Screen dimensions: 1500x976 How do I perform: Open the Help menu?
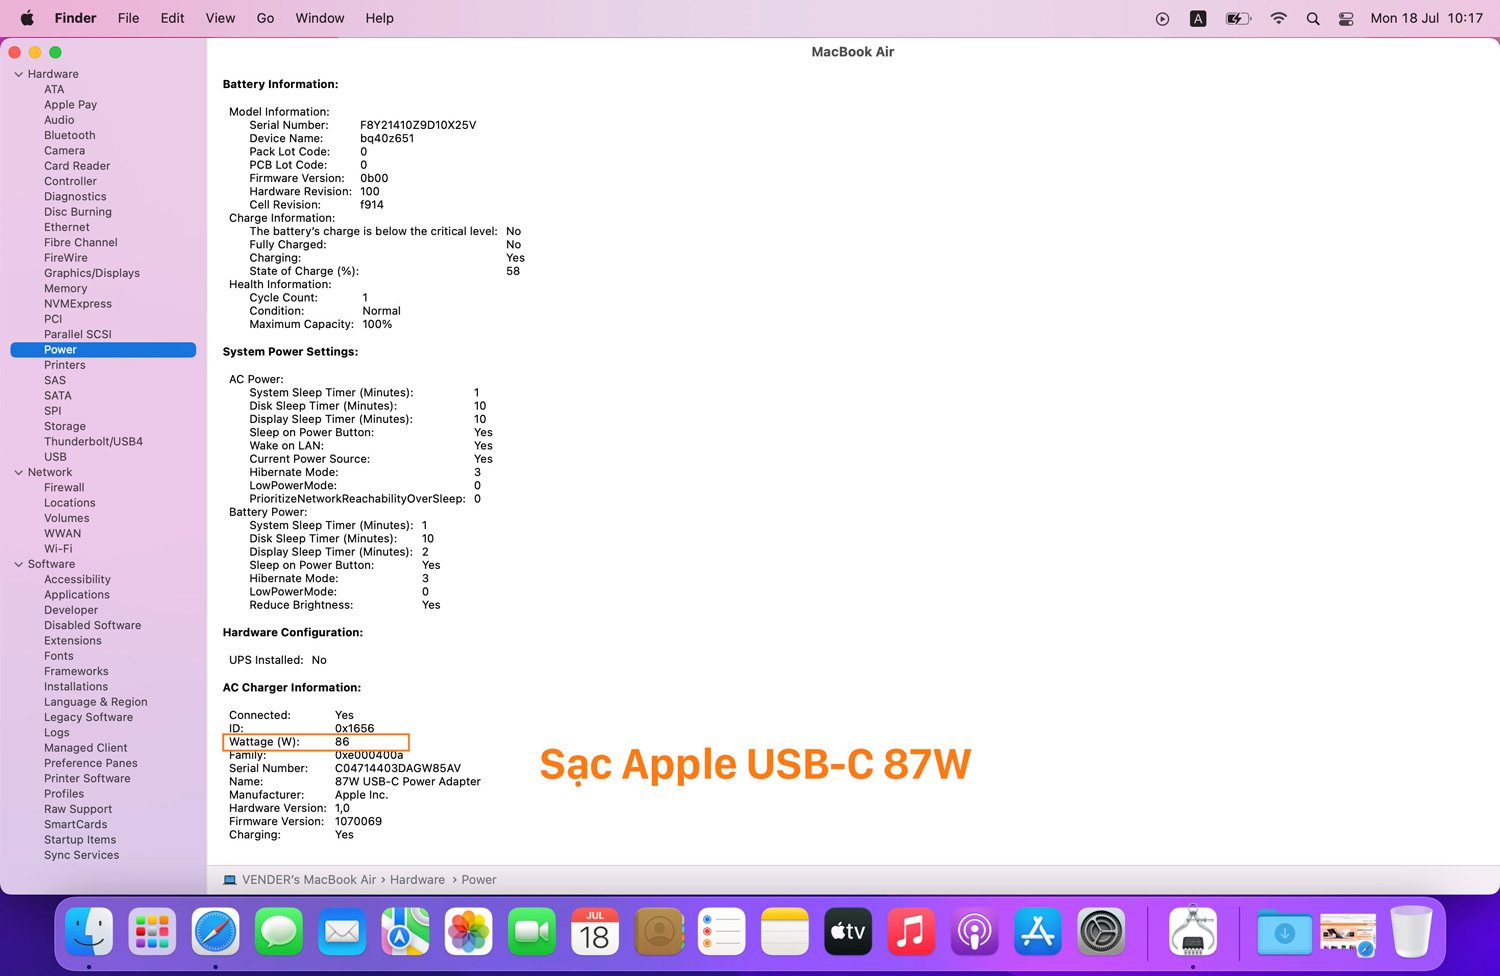pos(379,18)
